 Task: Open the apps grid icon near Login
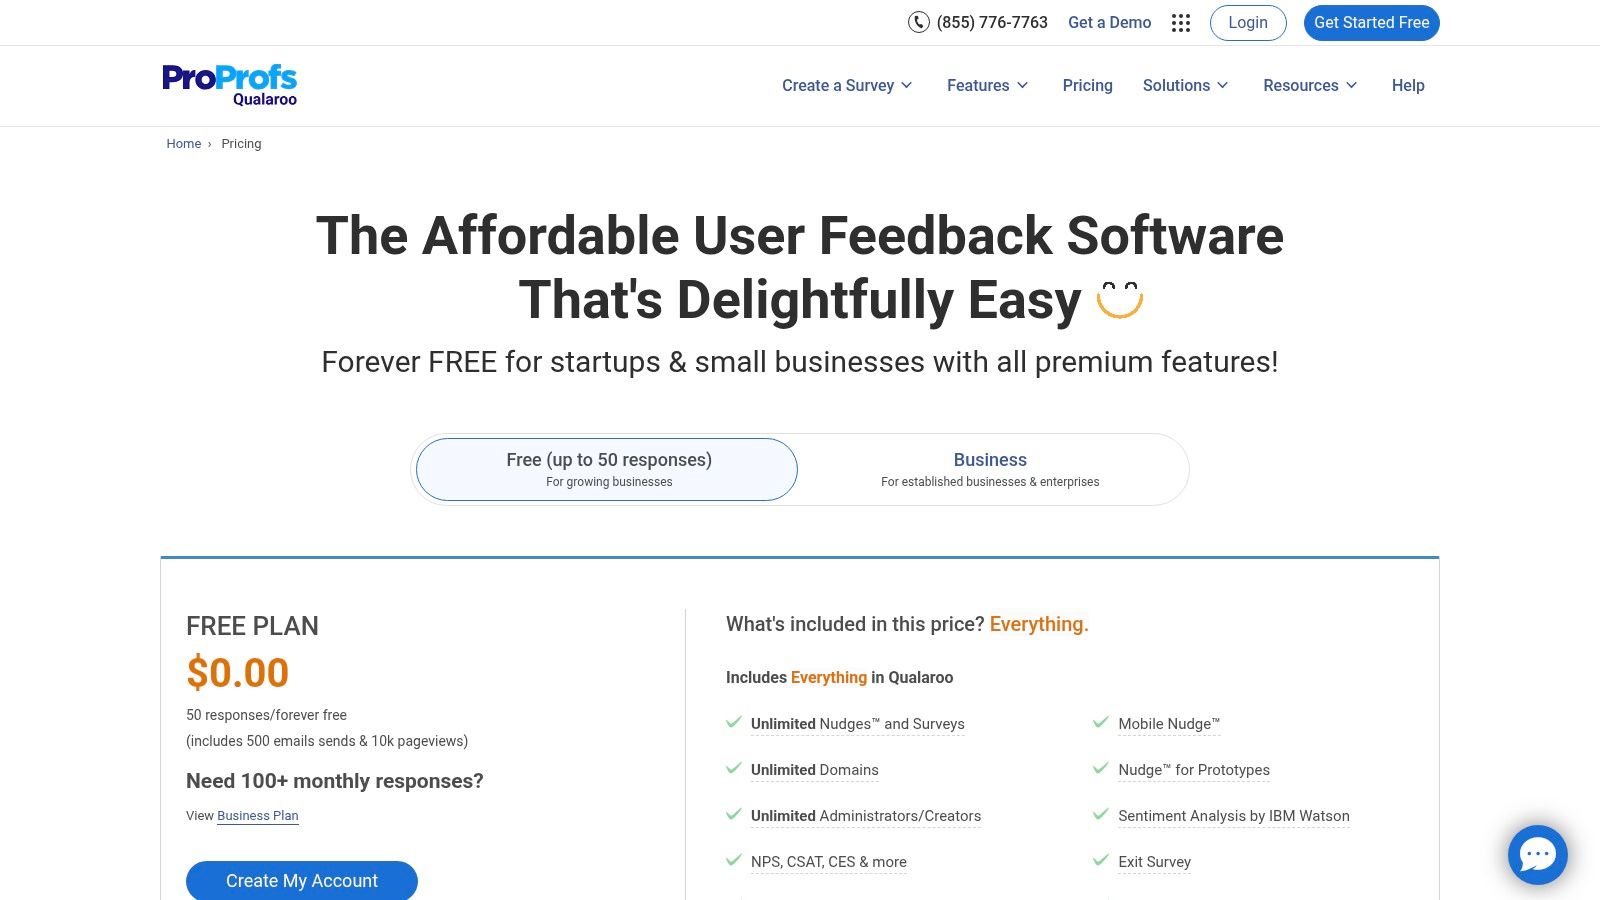[1181, 22]
